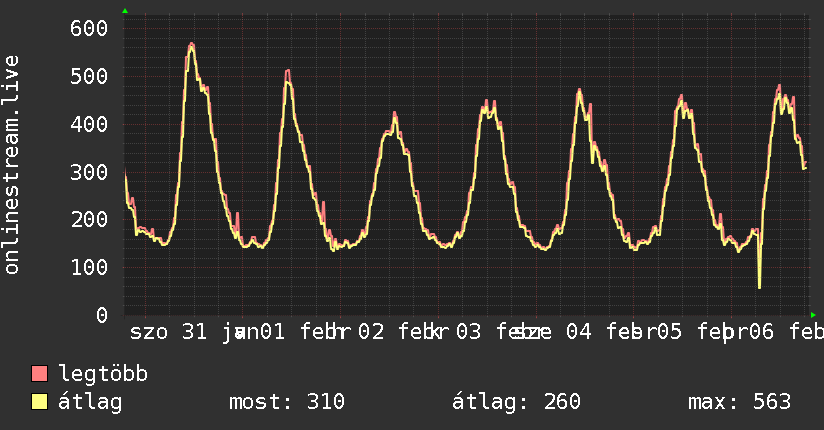Click the 600 y-axis tick label
This screenshot has height=430, width=824.
point(88,28)
